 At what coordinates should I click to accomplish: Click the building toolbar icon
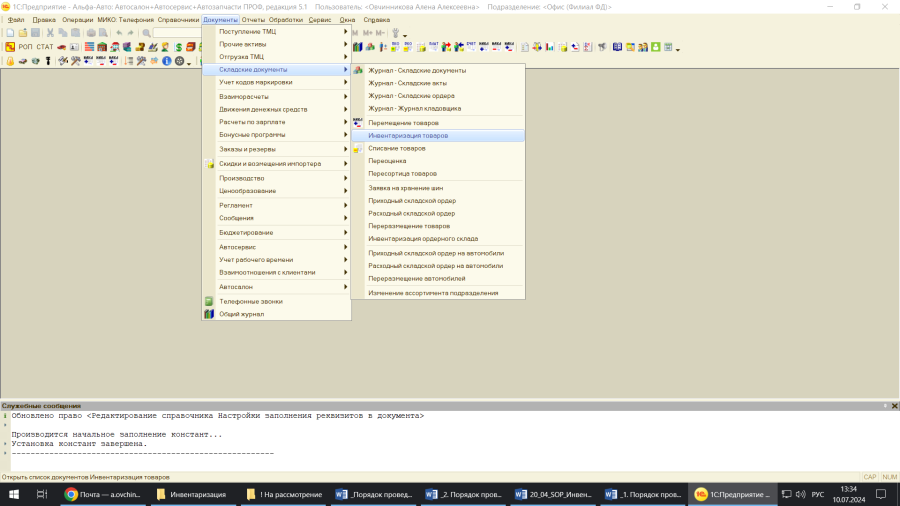[102, 47]
